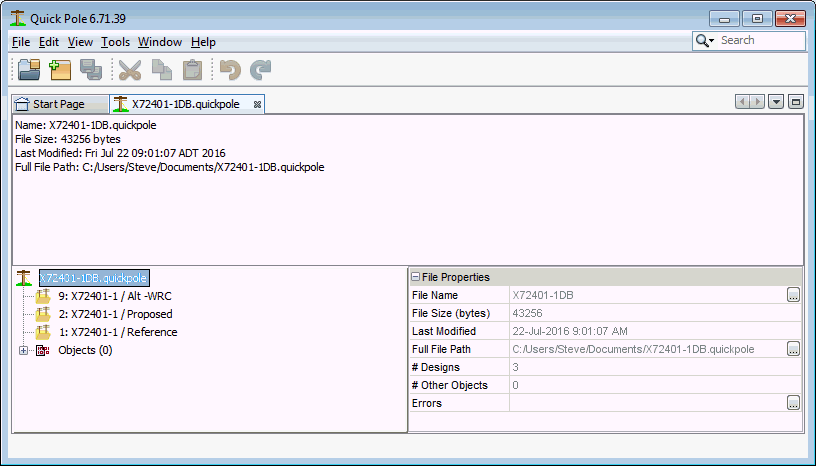Click the Redo arrow icon
This screenshot has width=816, height=466.
click(261, 70)
